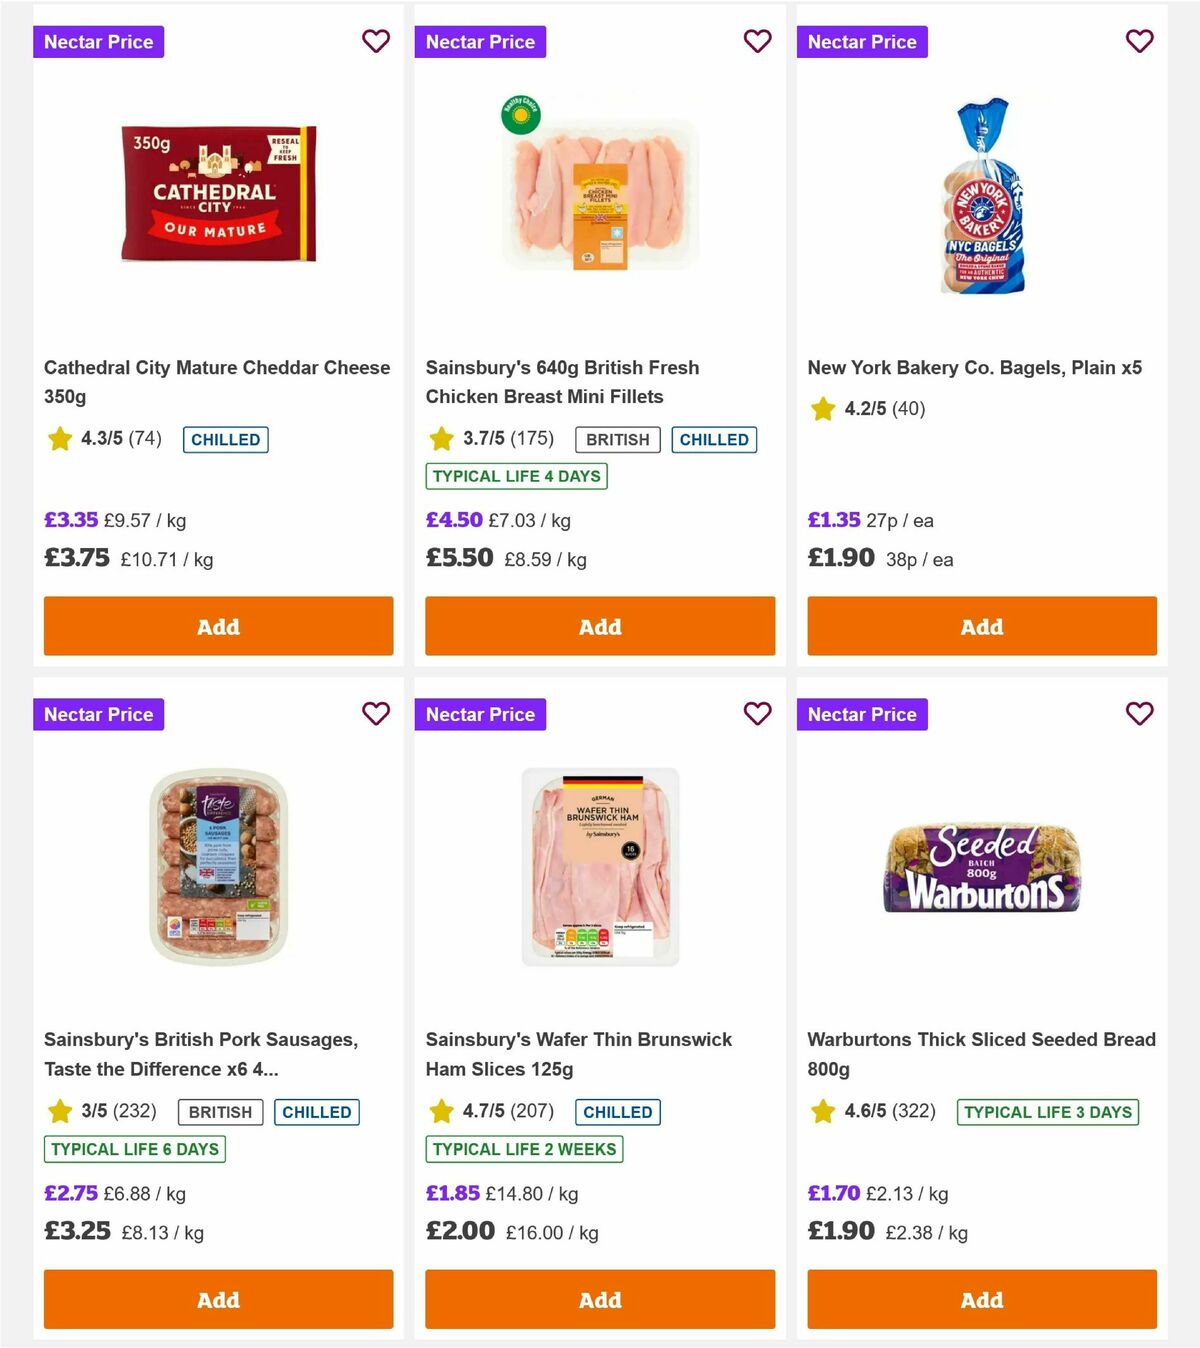Favourite the New York Bakery Plain Bagels
Screen dimensions: 1200x1348
(1139, 41)
